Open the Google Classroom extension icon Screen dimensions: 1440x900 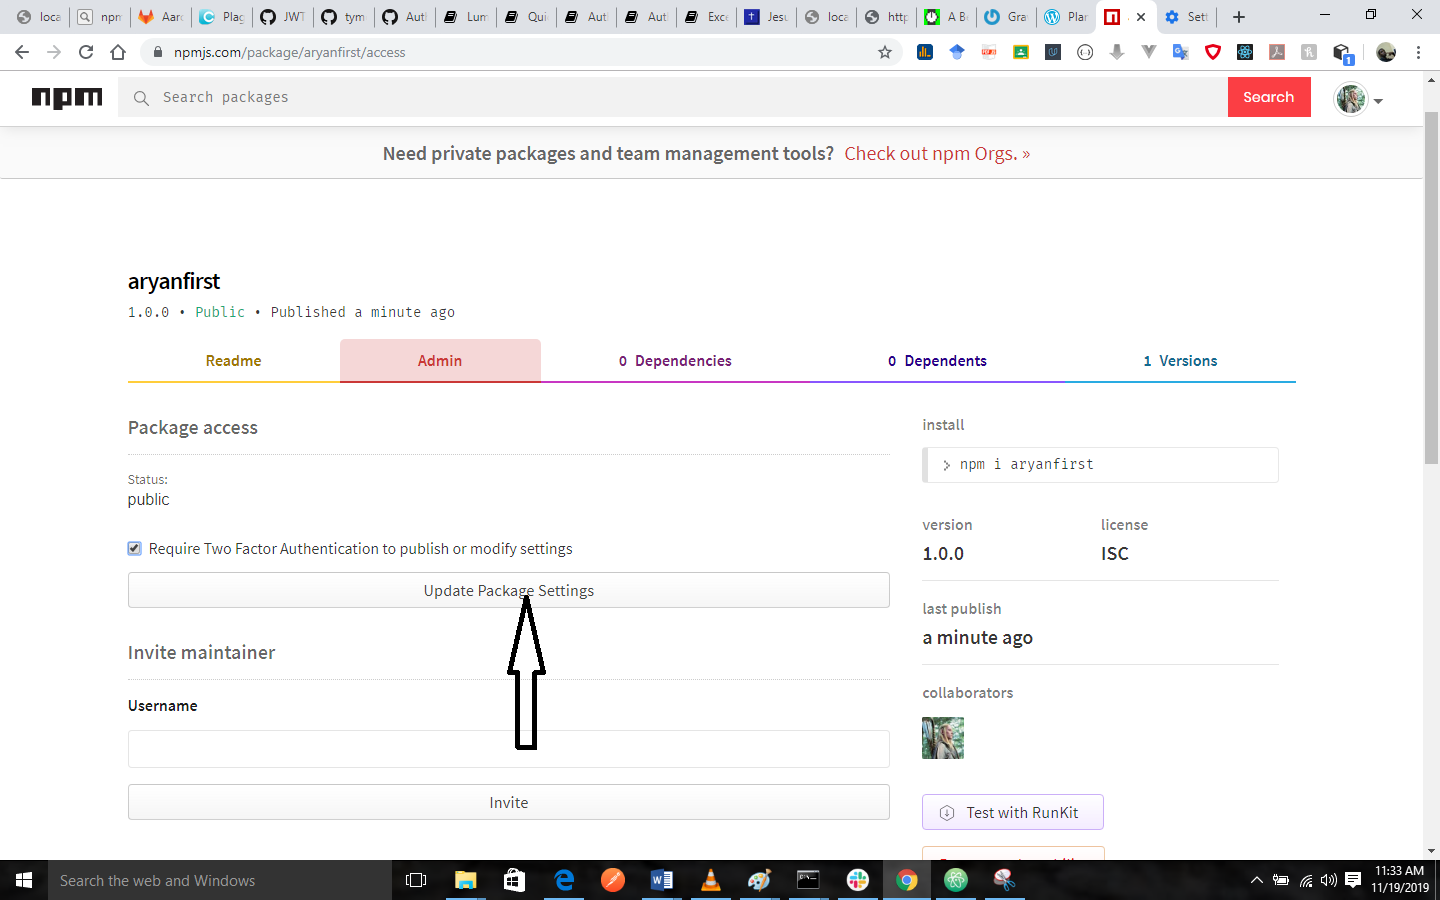coord(1021,52)
